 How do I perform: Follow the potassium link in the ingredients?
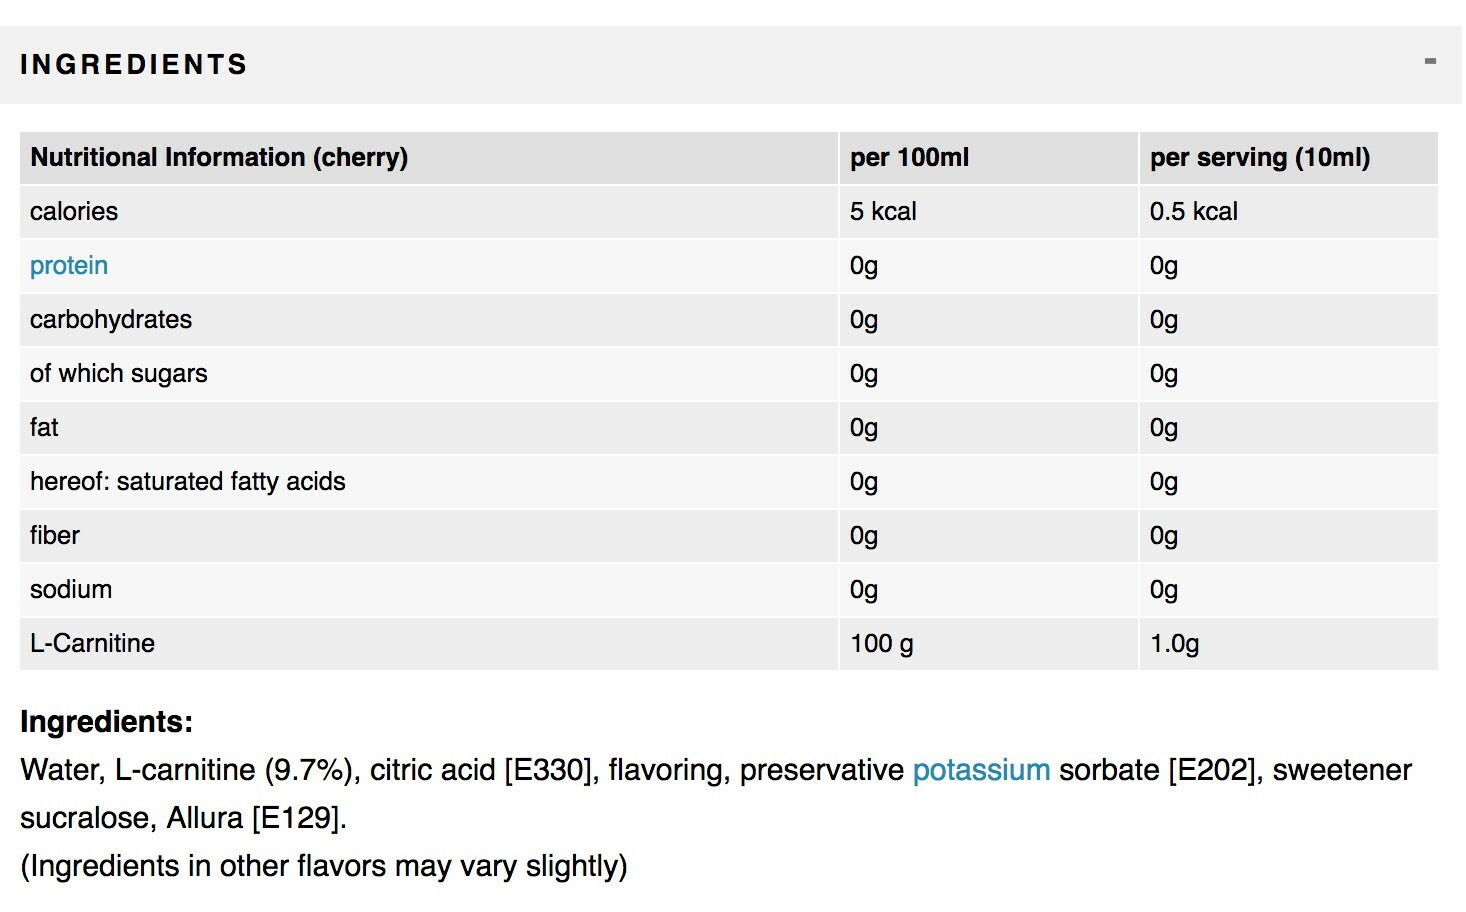coord(981,770)
